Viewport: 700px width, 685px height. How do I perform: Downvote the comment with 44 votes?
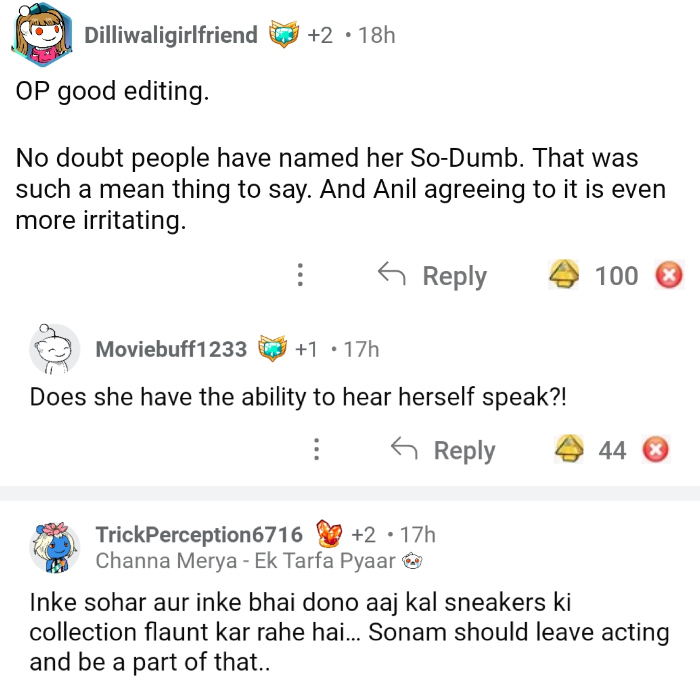tap(654, 450)
